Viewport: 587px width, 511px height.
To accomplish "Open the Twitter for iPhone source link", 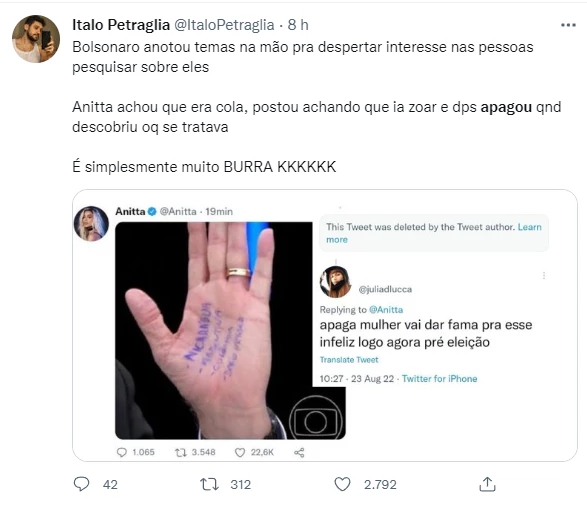I will pos(440,379).
